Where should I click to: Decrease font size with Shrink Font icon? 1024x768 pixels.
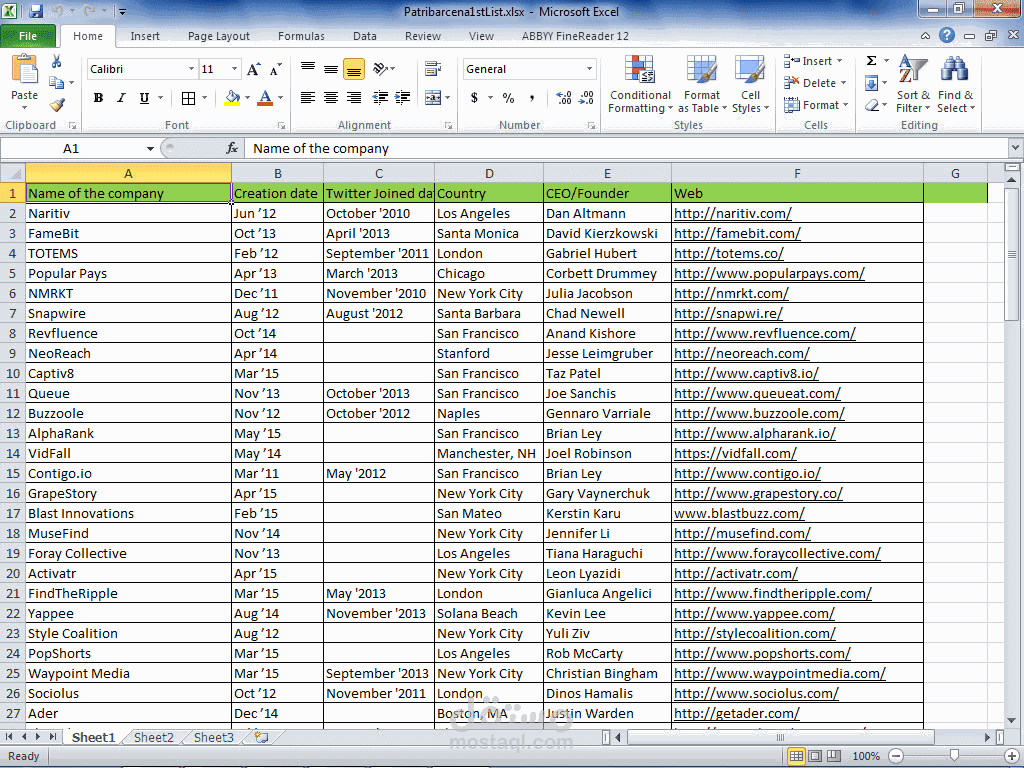click(276, 69)
